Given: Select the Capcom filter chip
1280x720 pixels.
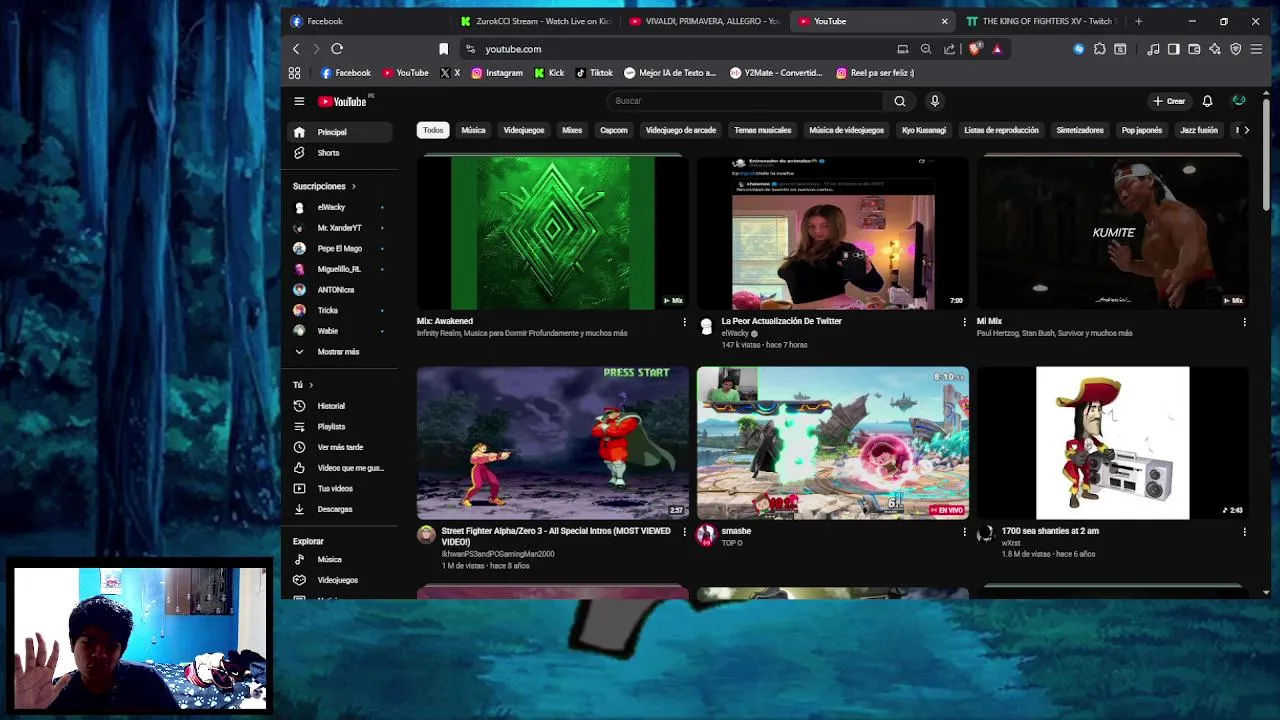Looking at the screenshot, I should 614,130.
